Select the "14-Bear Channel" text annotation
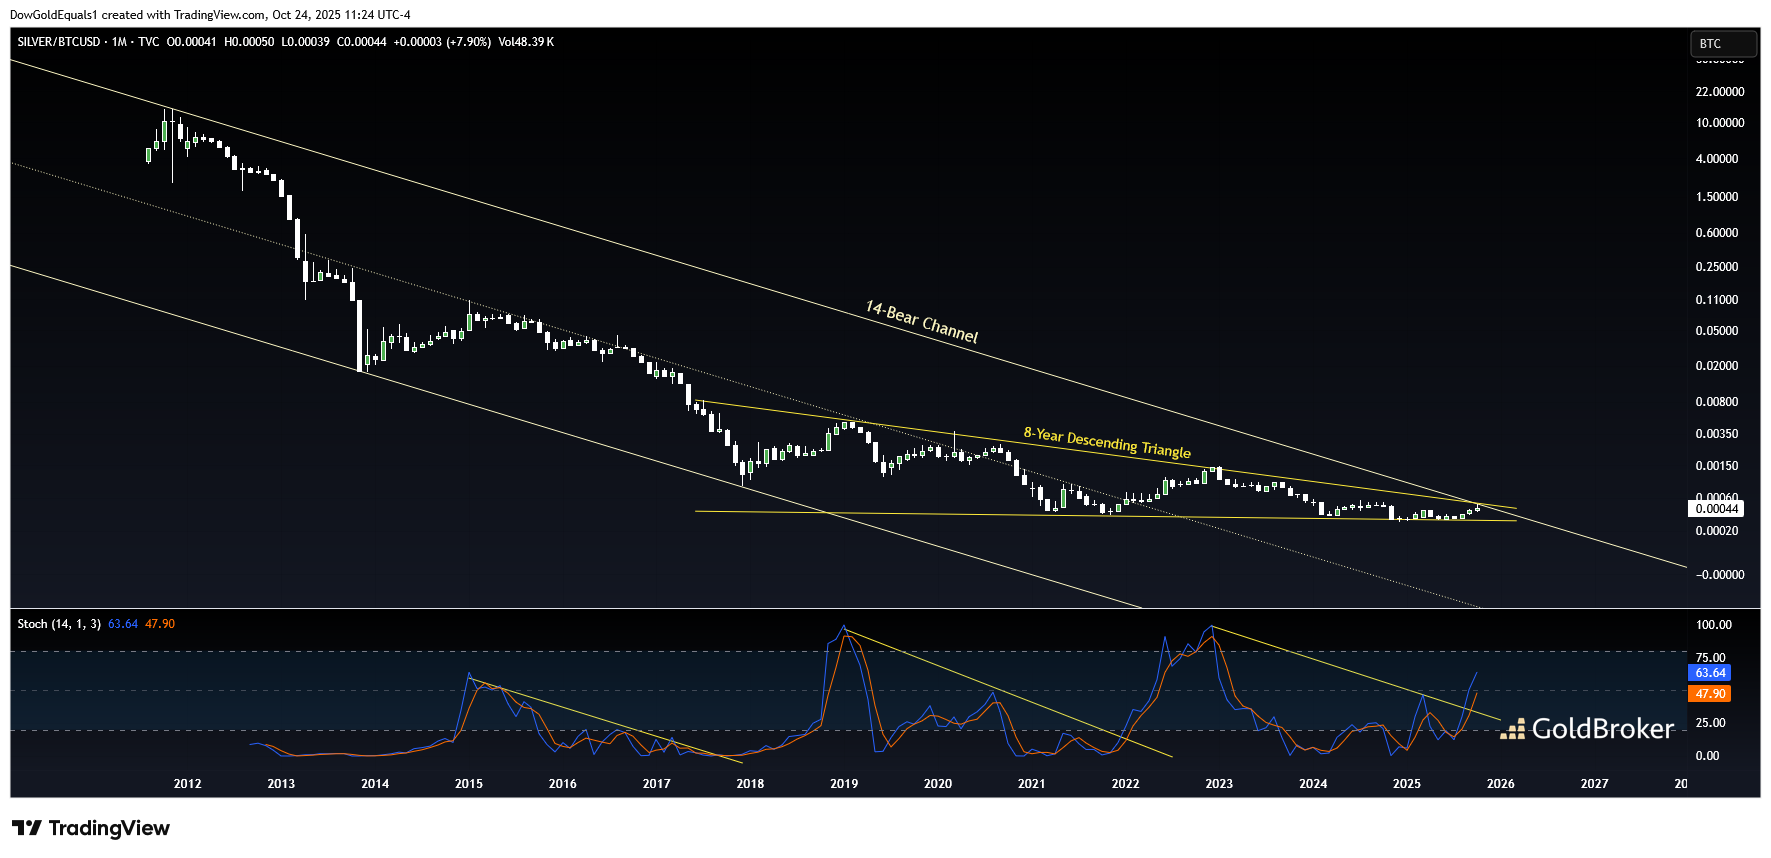 (921, 322)
